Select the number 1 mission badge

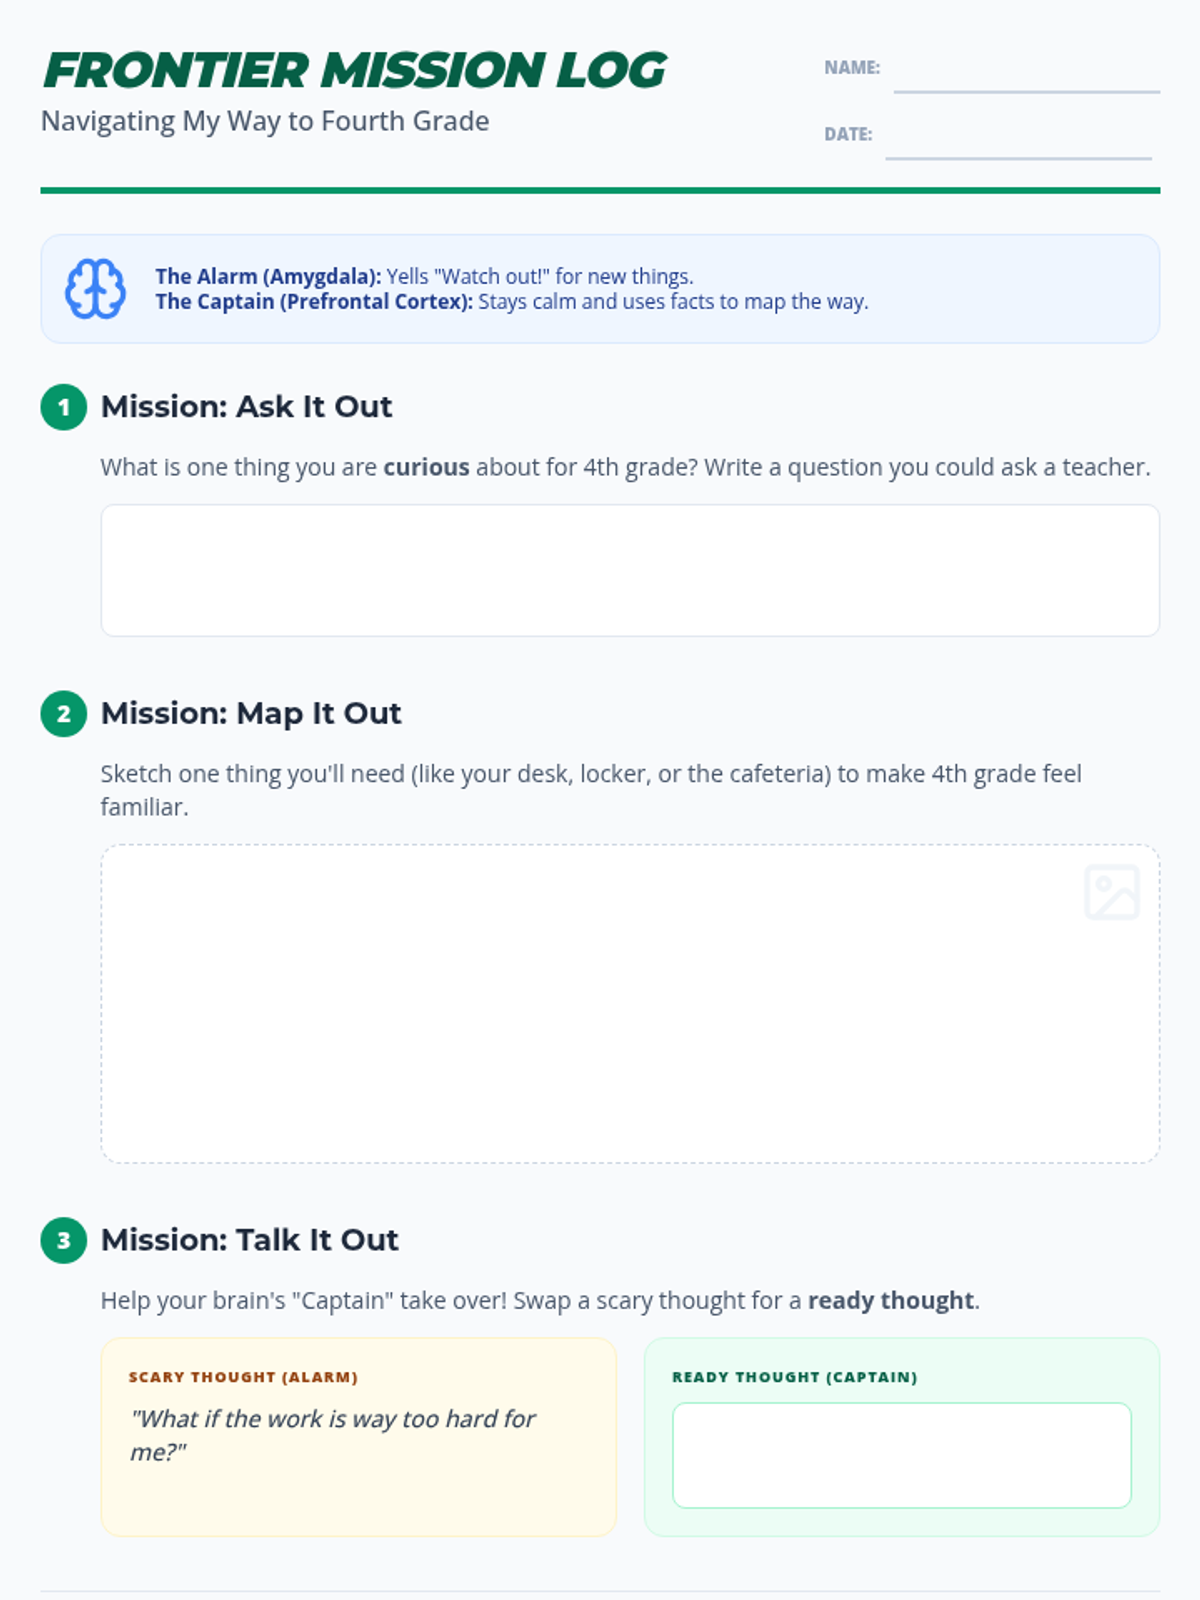(64, 407)
